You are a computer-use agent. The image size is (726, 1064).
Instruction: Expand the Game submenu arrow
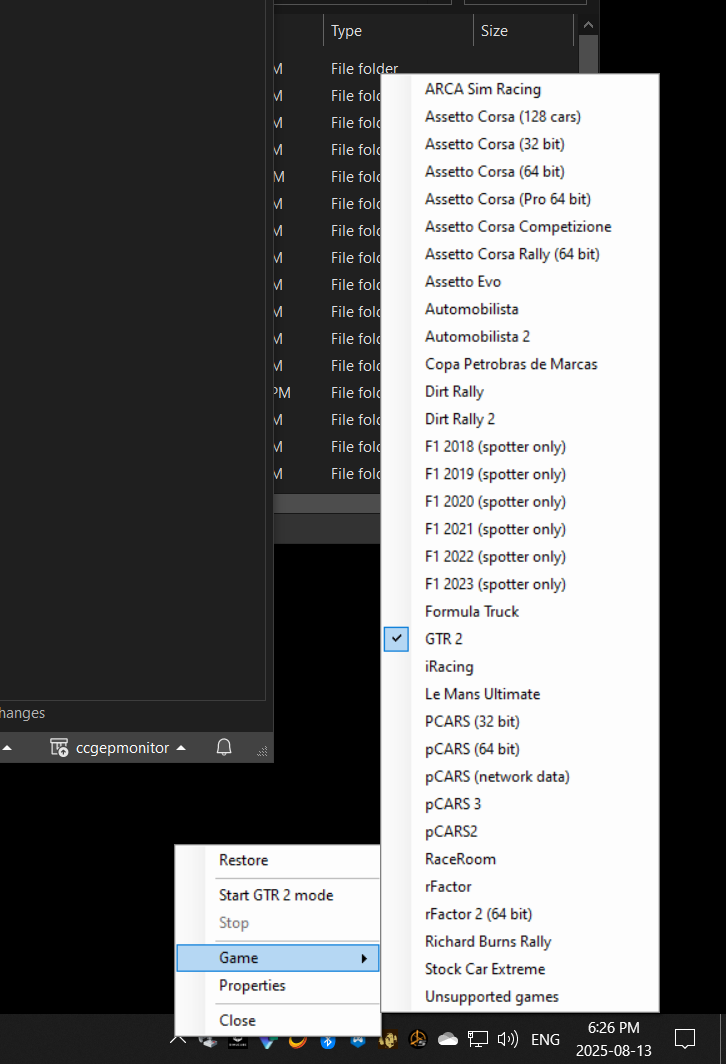364,958
